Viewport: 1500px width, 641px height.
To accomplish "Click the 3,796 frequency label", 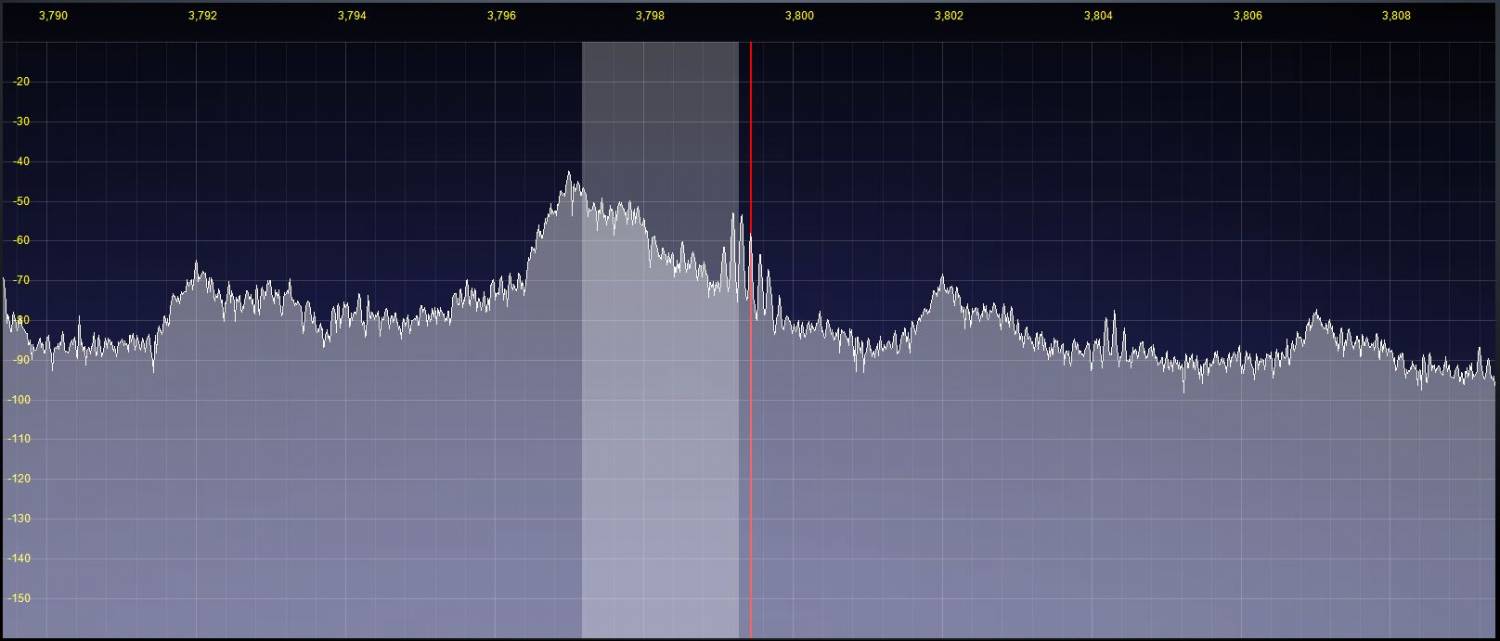I will 502,16.
